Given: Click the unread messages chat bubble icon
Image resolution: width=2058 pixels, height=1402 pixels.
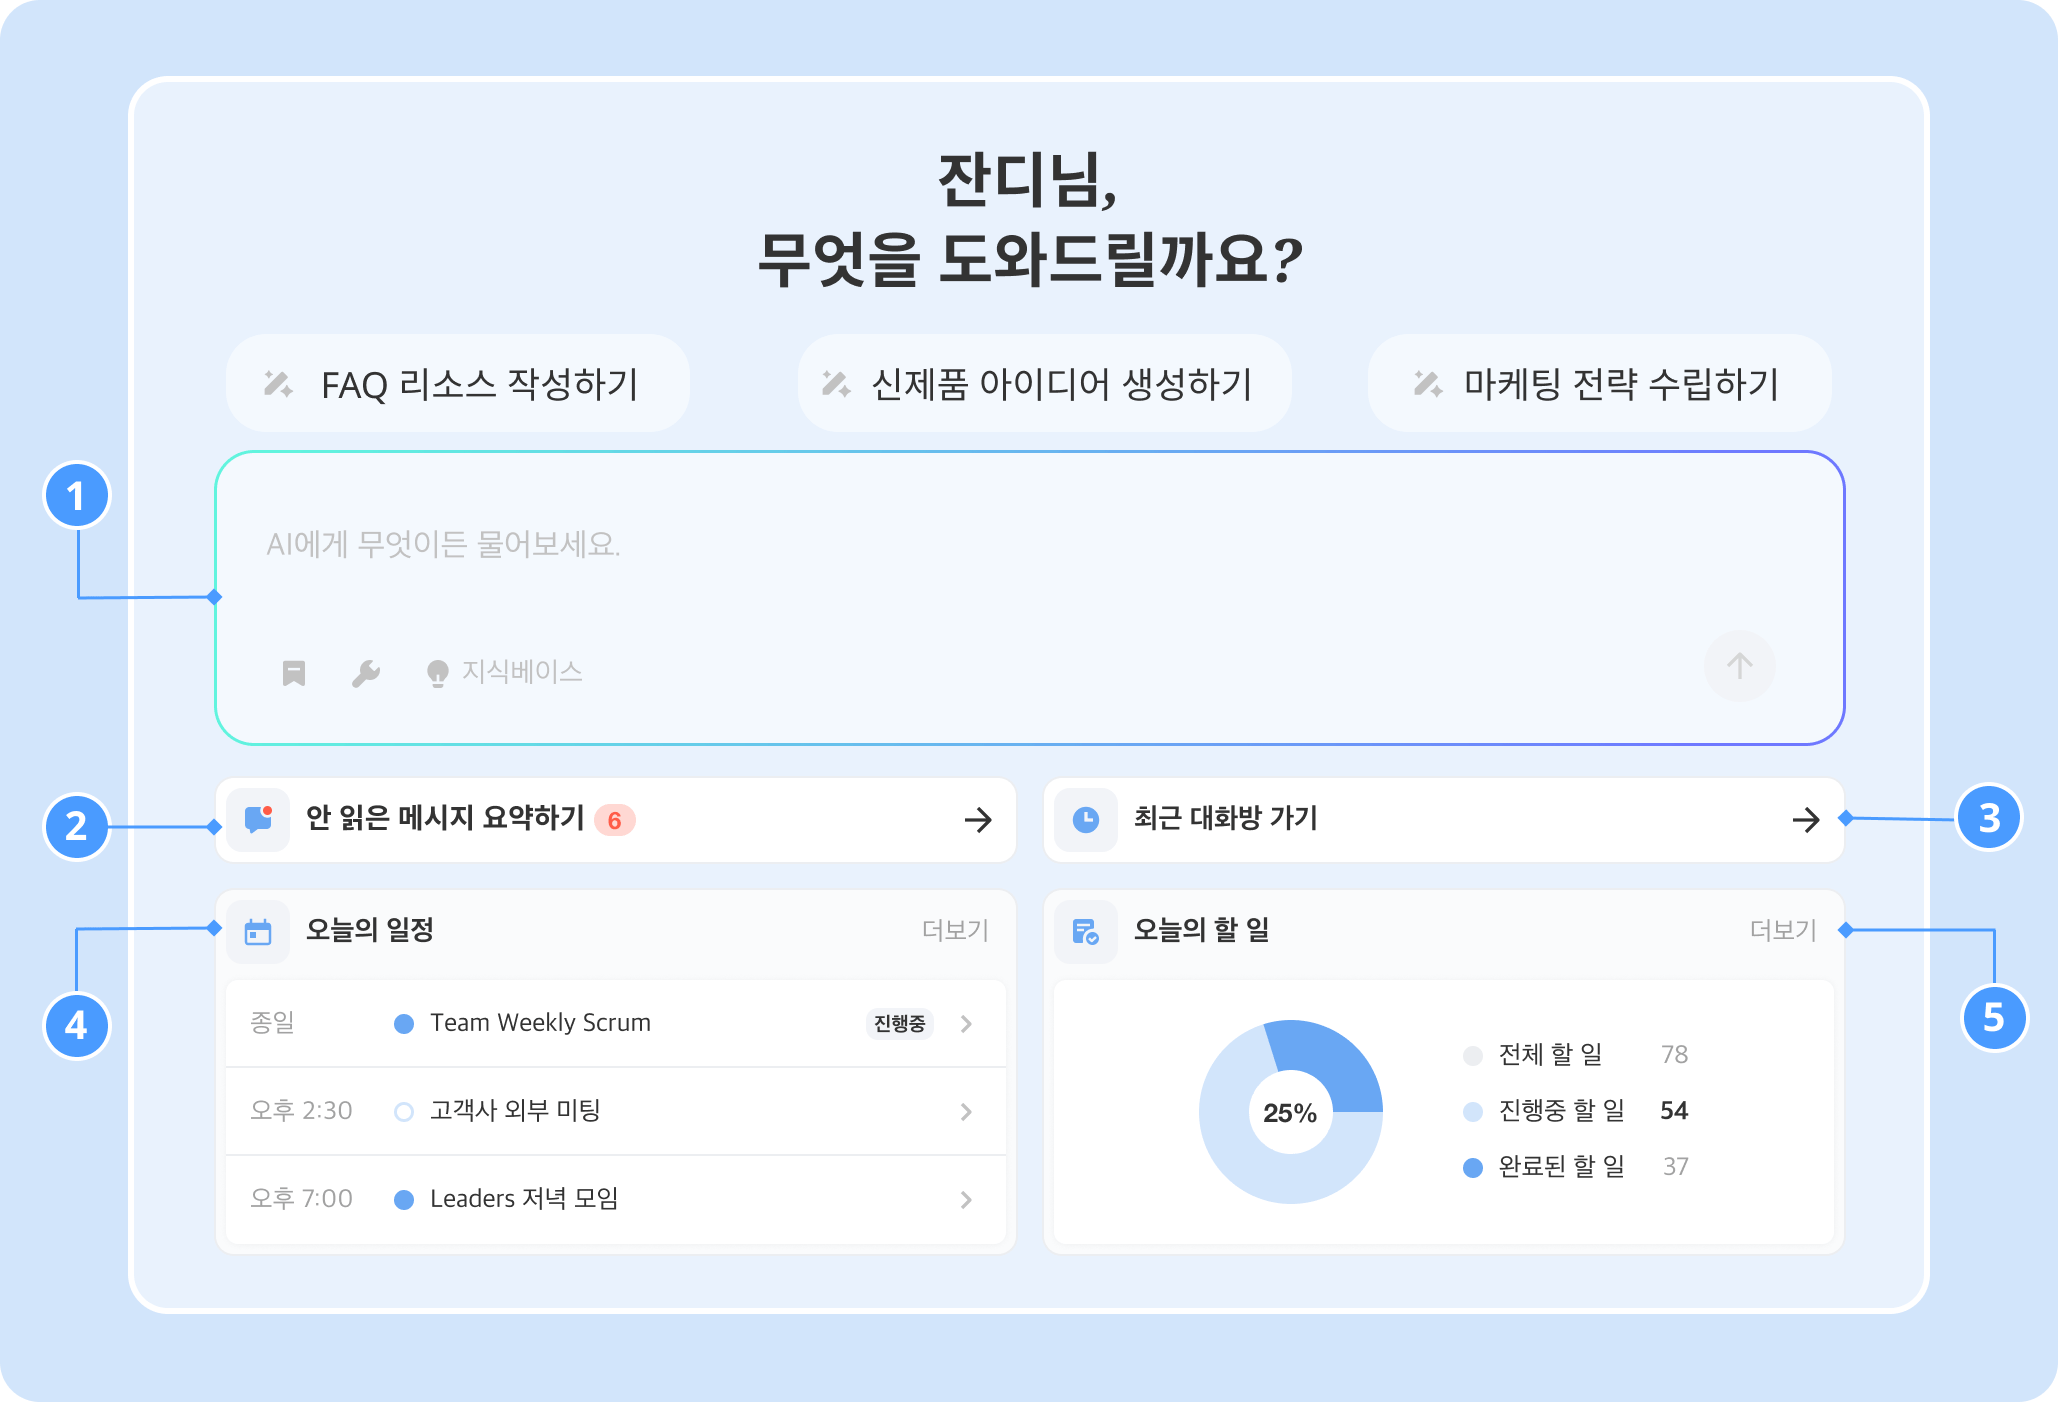Looking at the screenshot, I should click(258, 820).
